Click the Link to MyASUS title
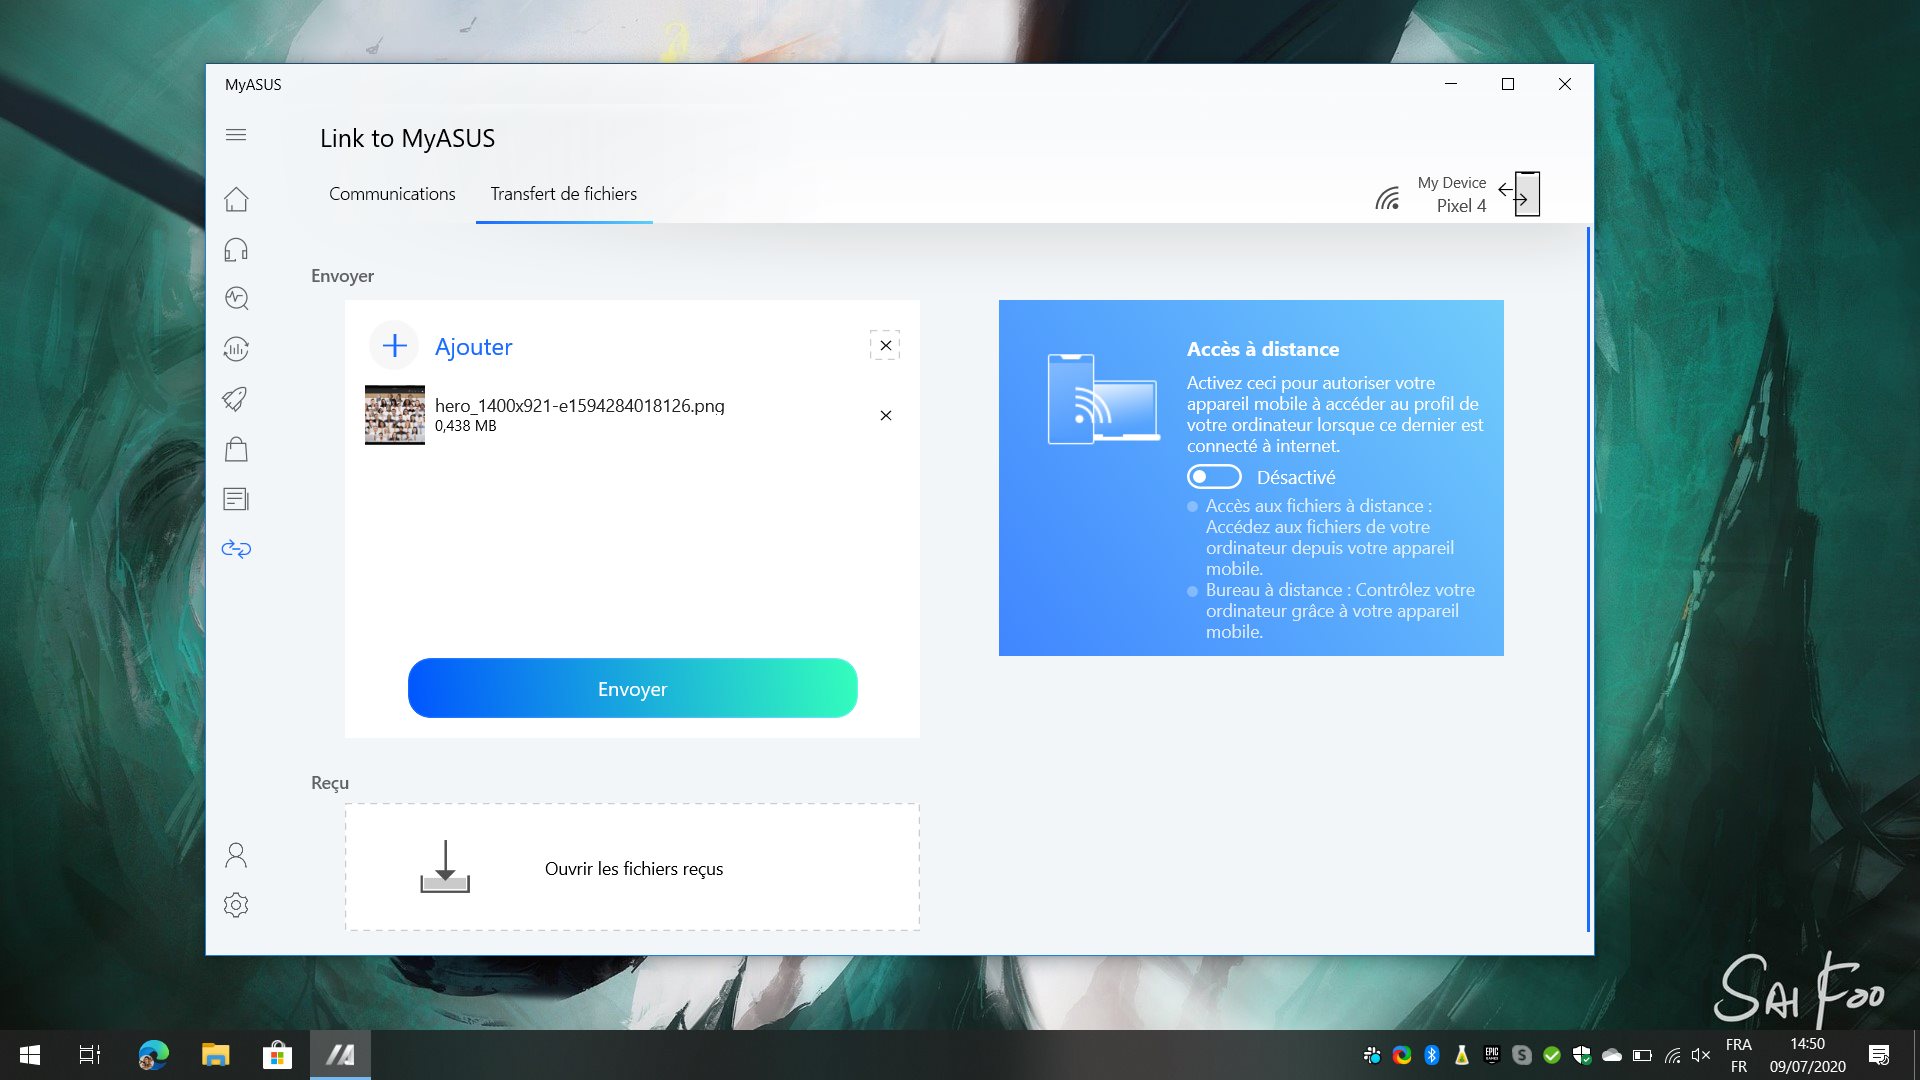 click(x=407, y=138)
